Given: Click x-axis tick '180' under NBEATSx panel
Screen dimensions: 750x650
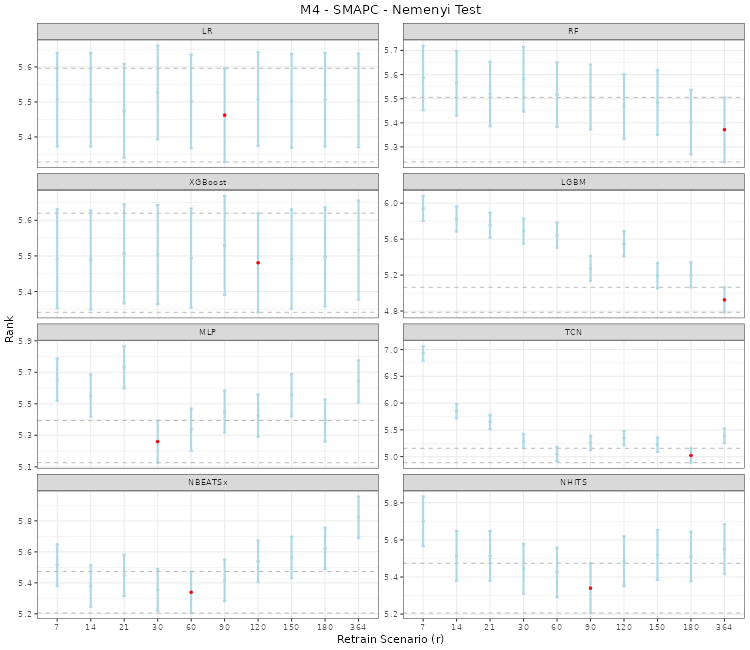Looking at the screenshot, I should point(325,627).
